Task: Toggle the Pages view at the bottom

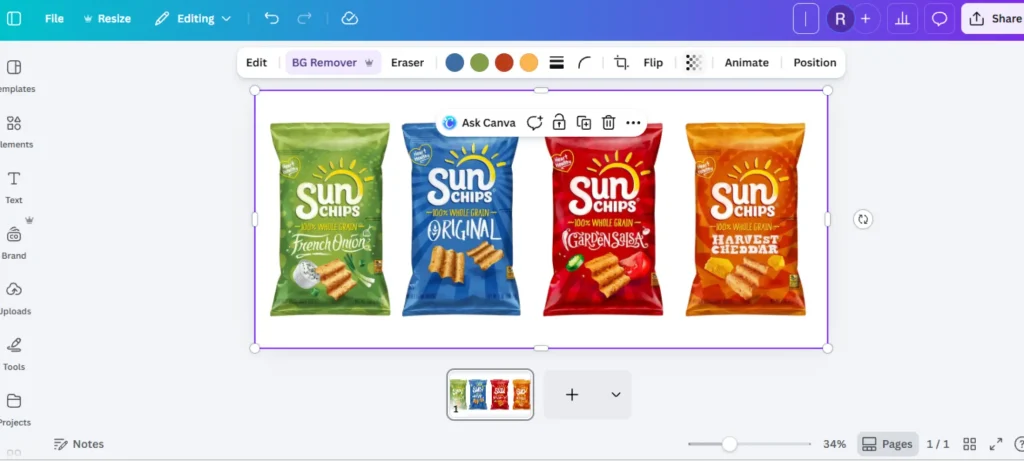Action: pyautogui.click(x=887, y=444)
